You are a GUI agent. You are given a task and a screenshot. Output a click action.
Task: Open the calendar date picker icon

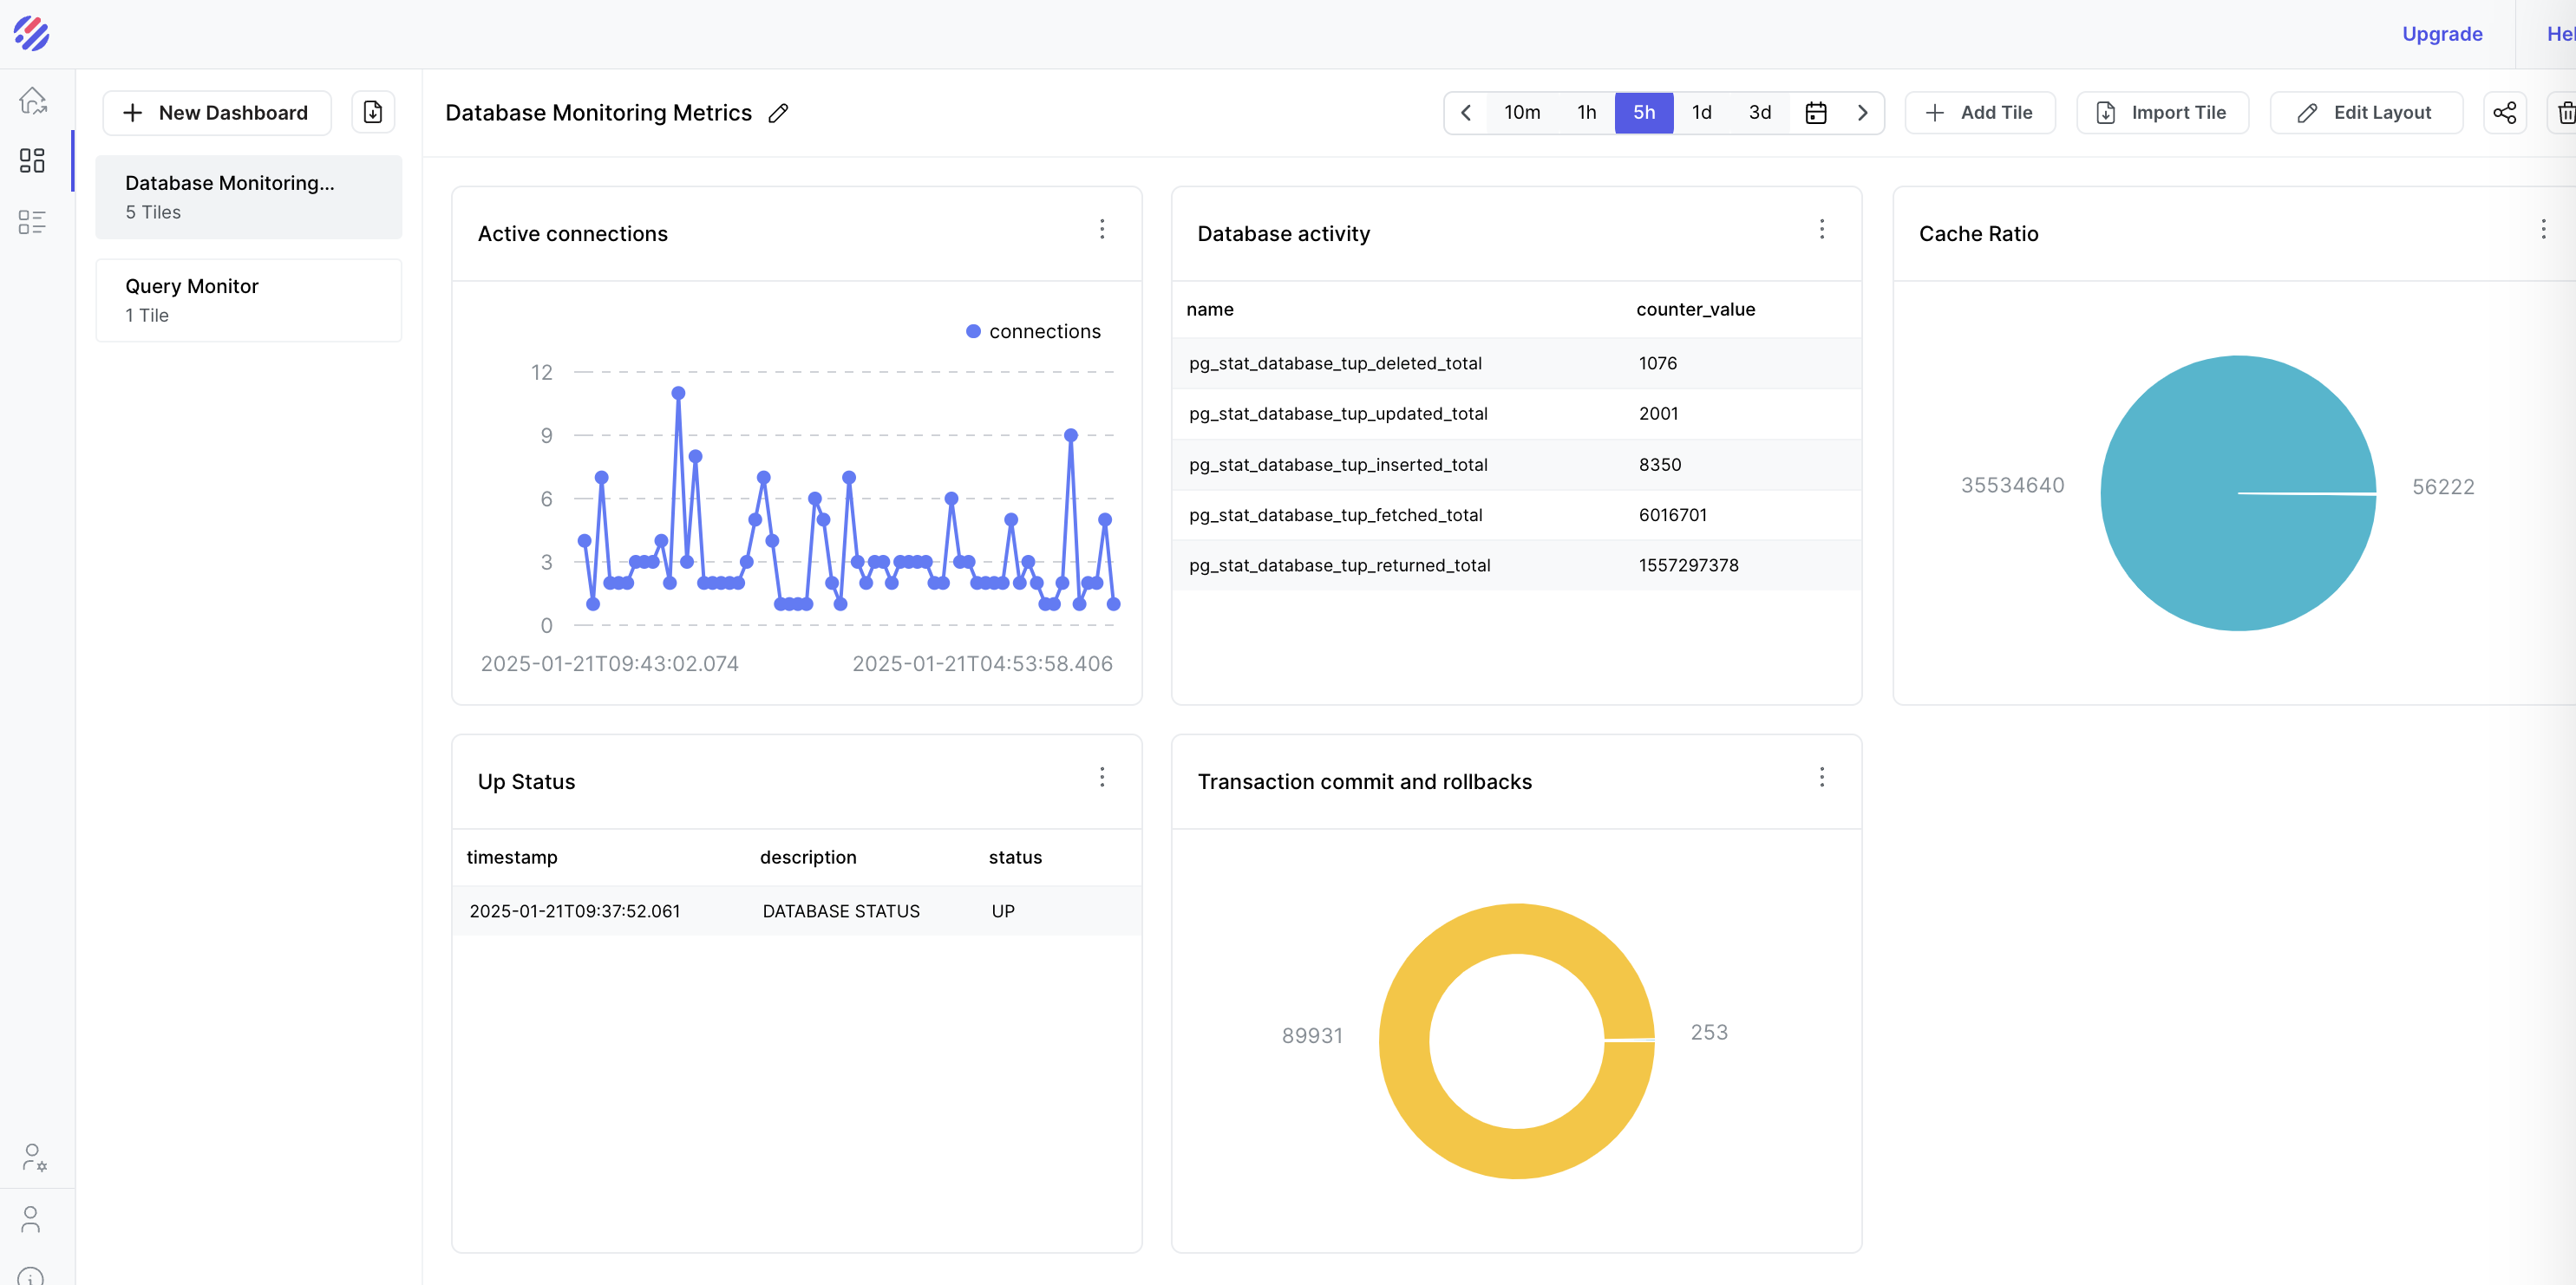(1815, 113)
